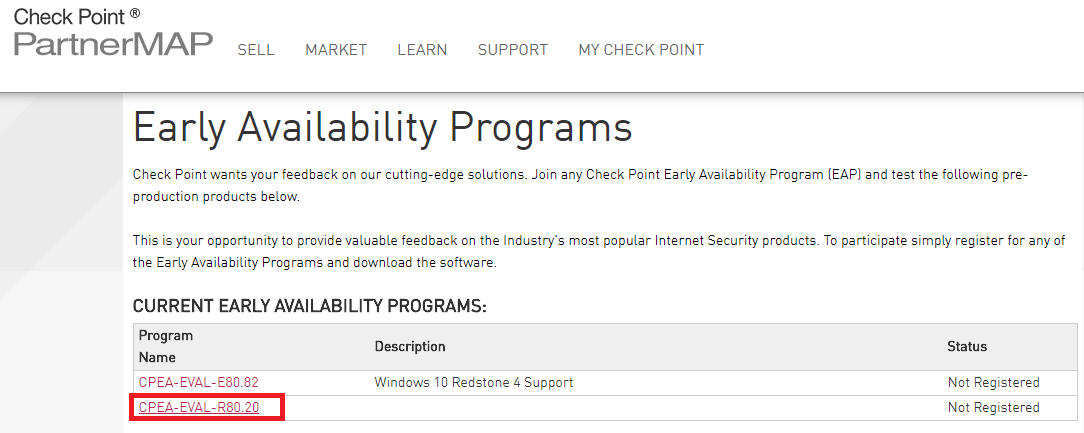Click the Status column header
This screenshot has height=433, width=1084.
coord(967,346)
